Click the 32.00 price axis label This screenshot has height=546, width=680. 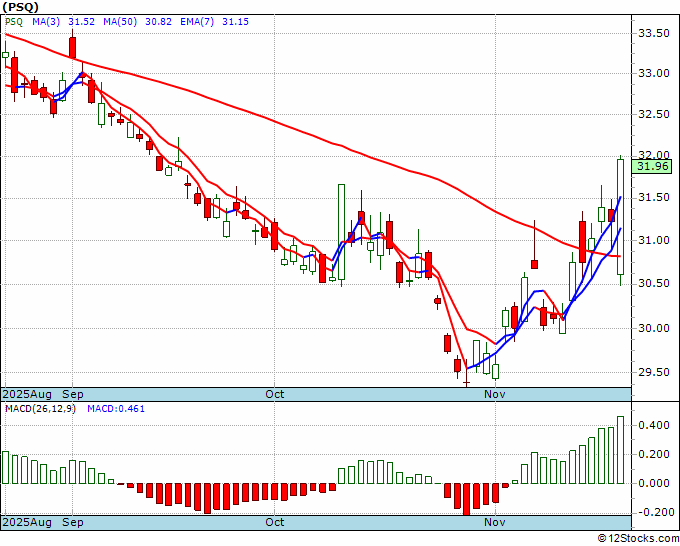point(654,155)
